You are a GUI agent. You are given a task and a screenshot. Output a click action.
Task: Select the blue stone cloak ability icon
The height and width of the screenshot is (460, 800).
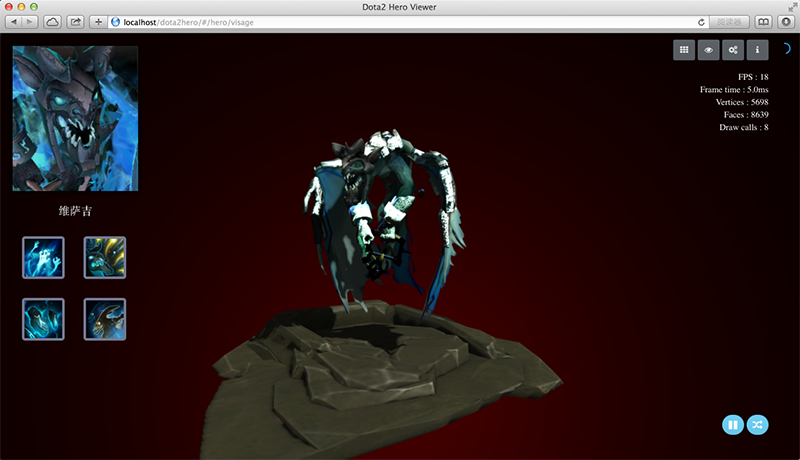pyautogui.click(x=43, y=319)
